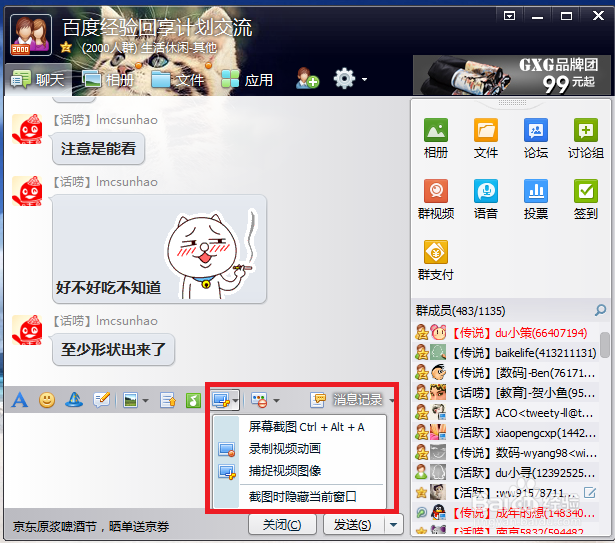This screenshot has width=615, height=543.
Task: Collapse the right panel grip handle
Action: point(512,103)
